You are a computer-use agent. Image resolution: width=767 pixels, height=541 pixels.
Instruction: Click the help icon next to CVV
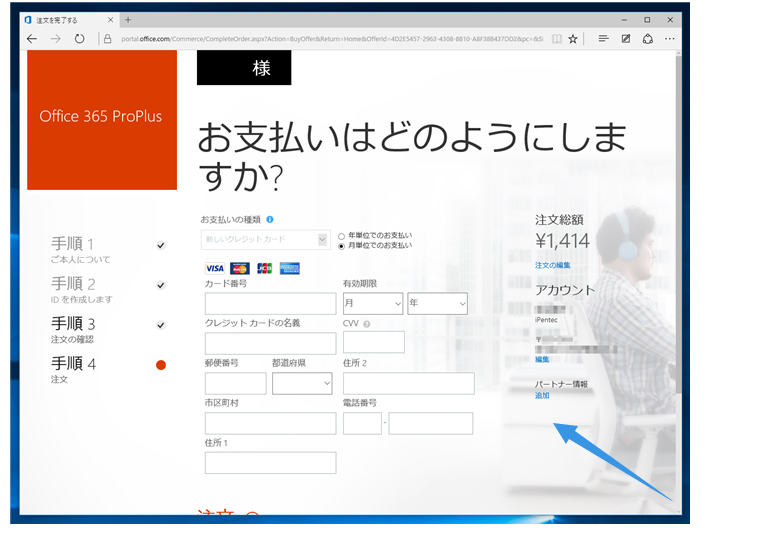click(x=367, y=324)
